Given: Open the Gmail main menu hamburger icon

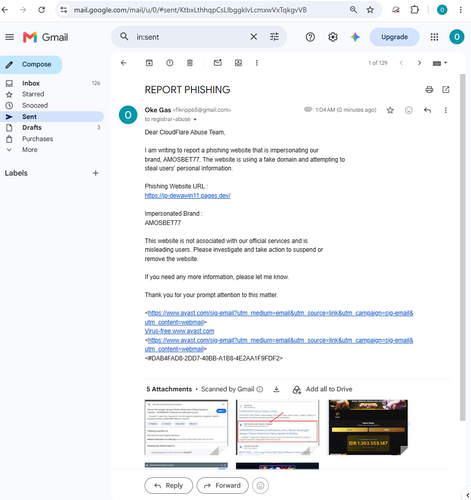Looking at the screenshot, I should point(10,37).
